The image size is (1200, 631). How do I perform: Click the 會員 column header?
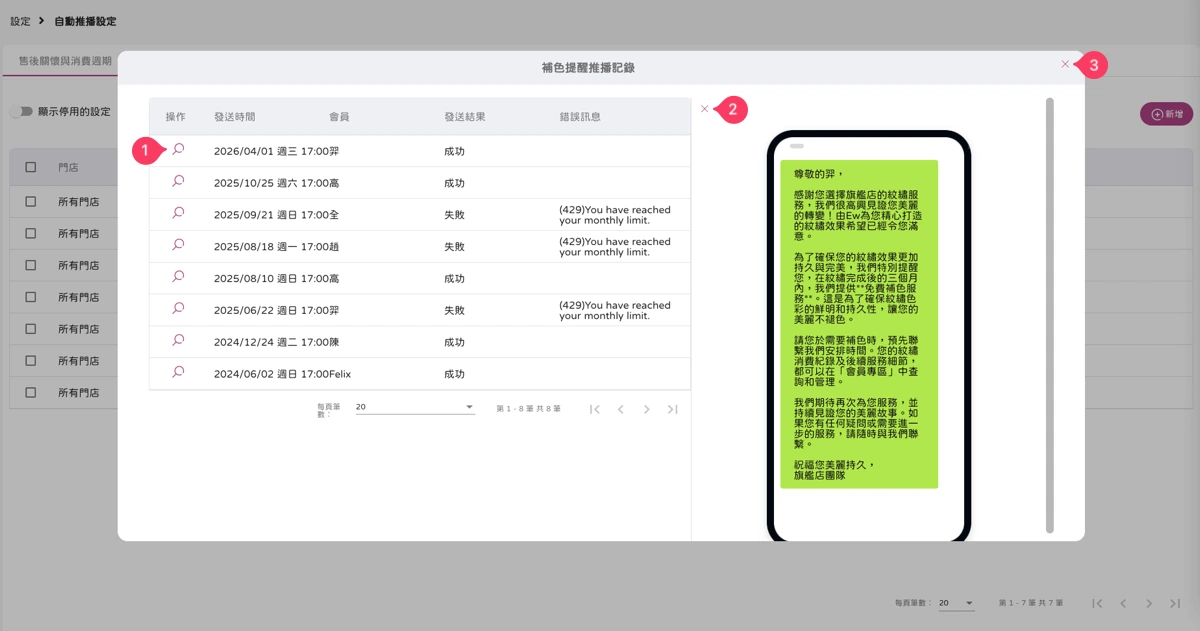click(x=339, y=117)
